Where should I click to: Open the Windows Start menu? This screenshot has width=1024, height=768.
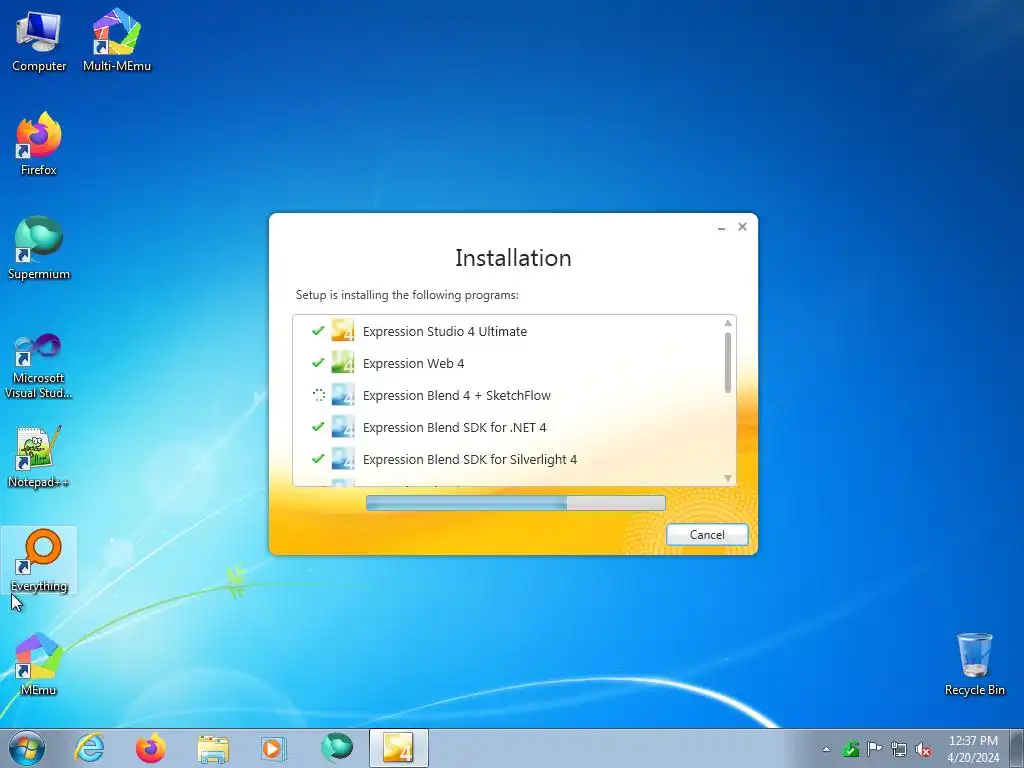27,748
